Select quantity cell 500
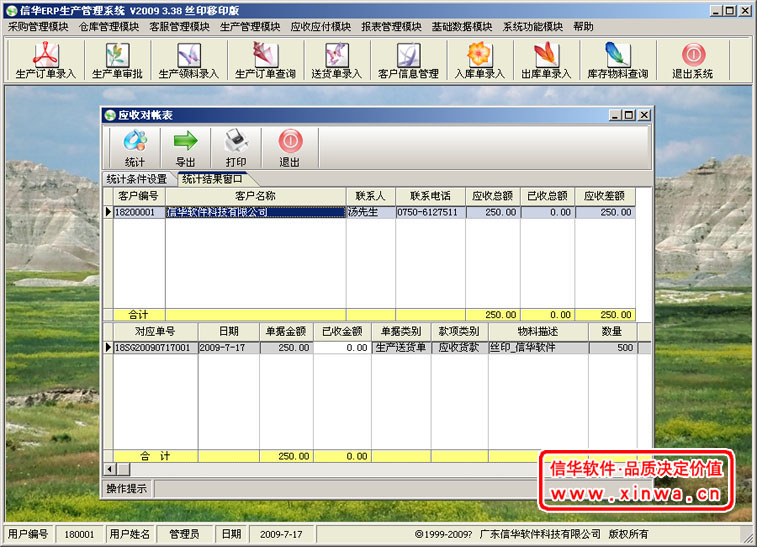Screen dimensions: 757x547 coord(612,348)
